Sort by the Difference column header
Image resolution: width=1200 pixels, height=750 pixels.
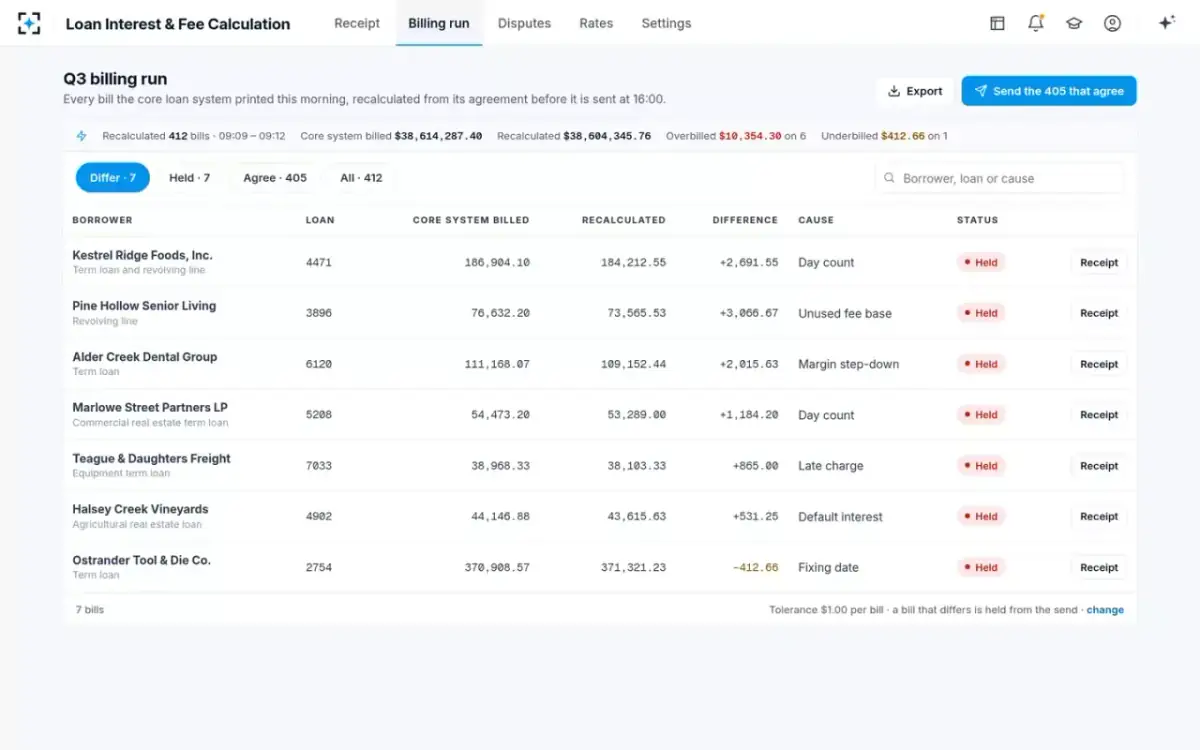(745, 220)
